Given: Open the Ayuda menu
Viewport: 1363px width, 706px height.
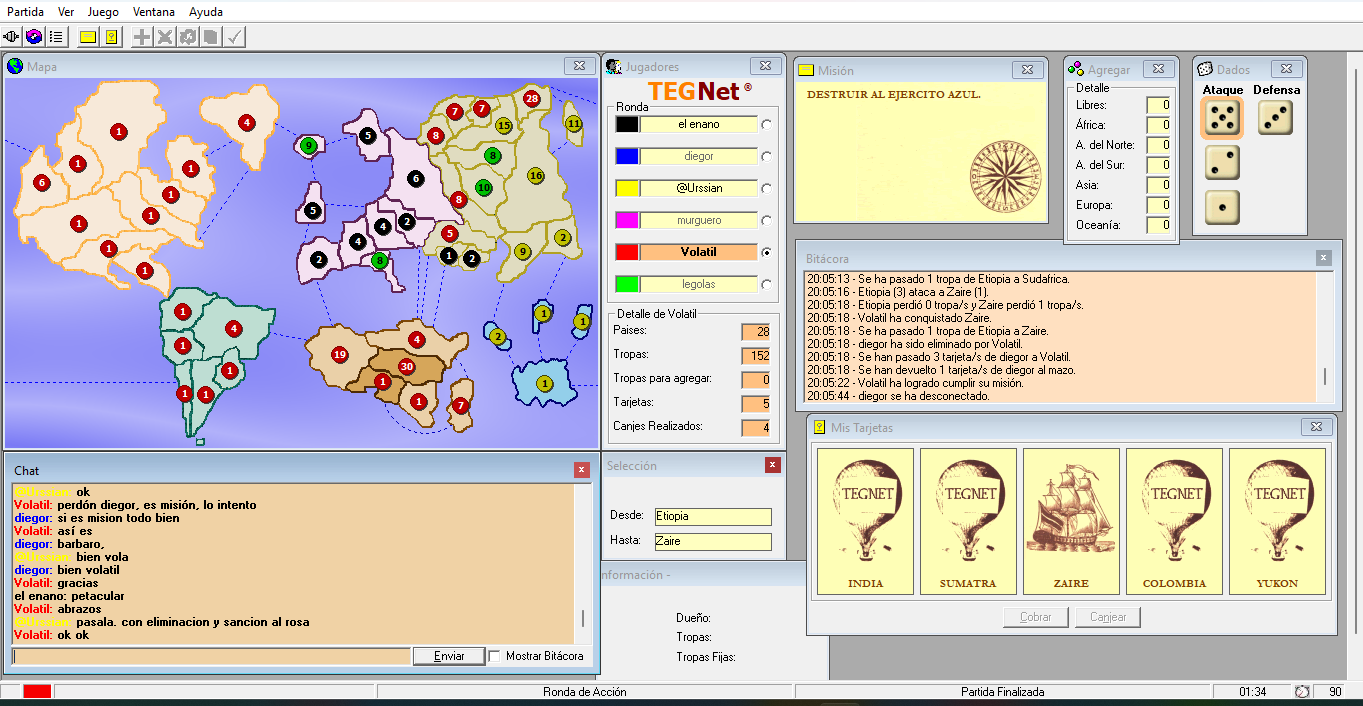Looking at the screenshot, I should tap(206, 12).
